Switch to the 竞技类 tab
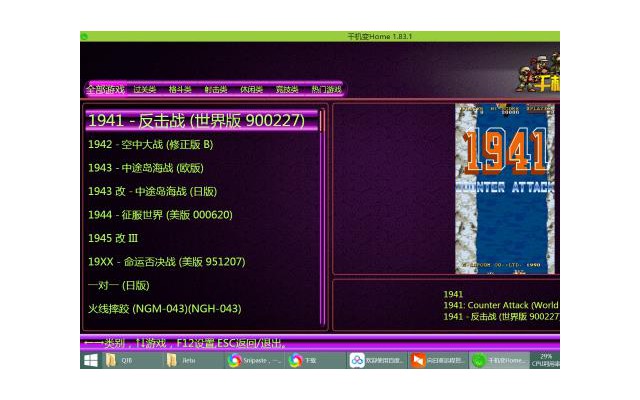This screenshot has width=640, height=400. coord(287,90)
